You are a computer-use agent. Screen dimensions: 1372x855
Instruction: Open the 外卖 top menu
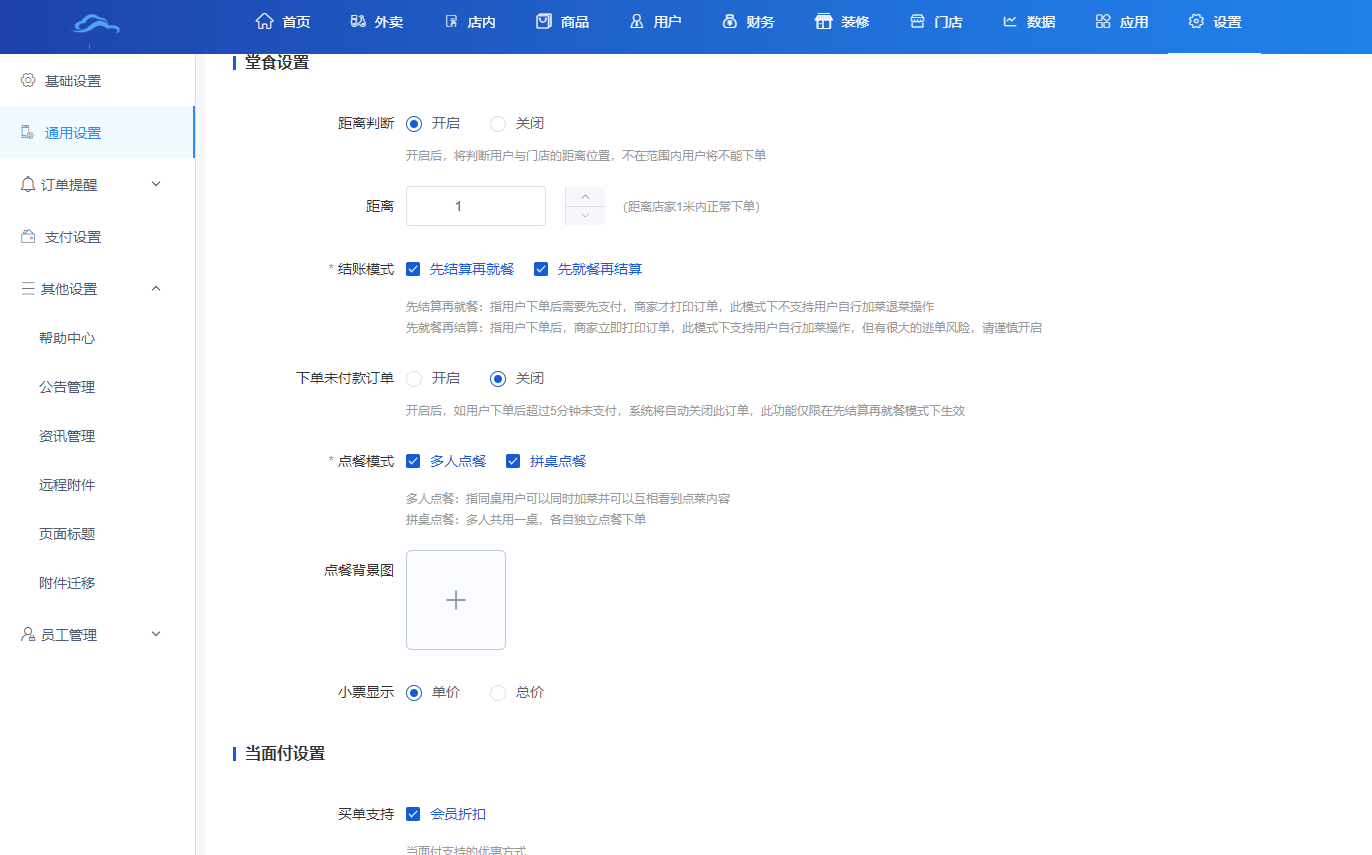click(x=376, y=22)
